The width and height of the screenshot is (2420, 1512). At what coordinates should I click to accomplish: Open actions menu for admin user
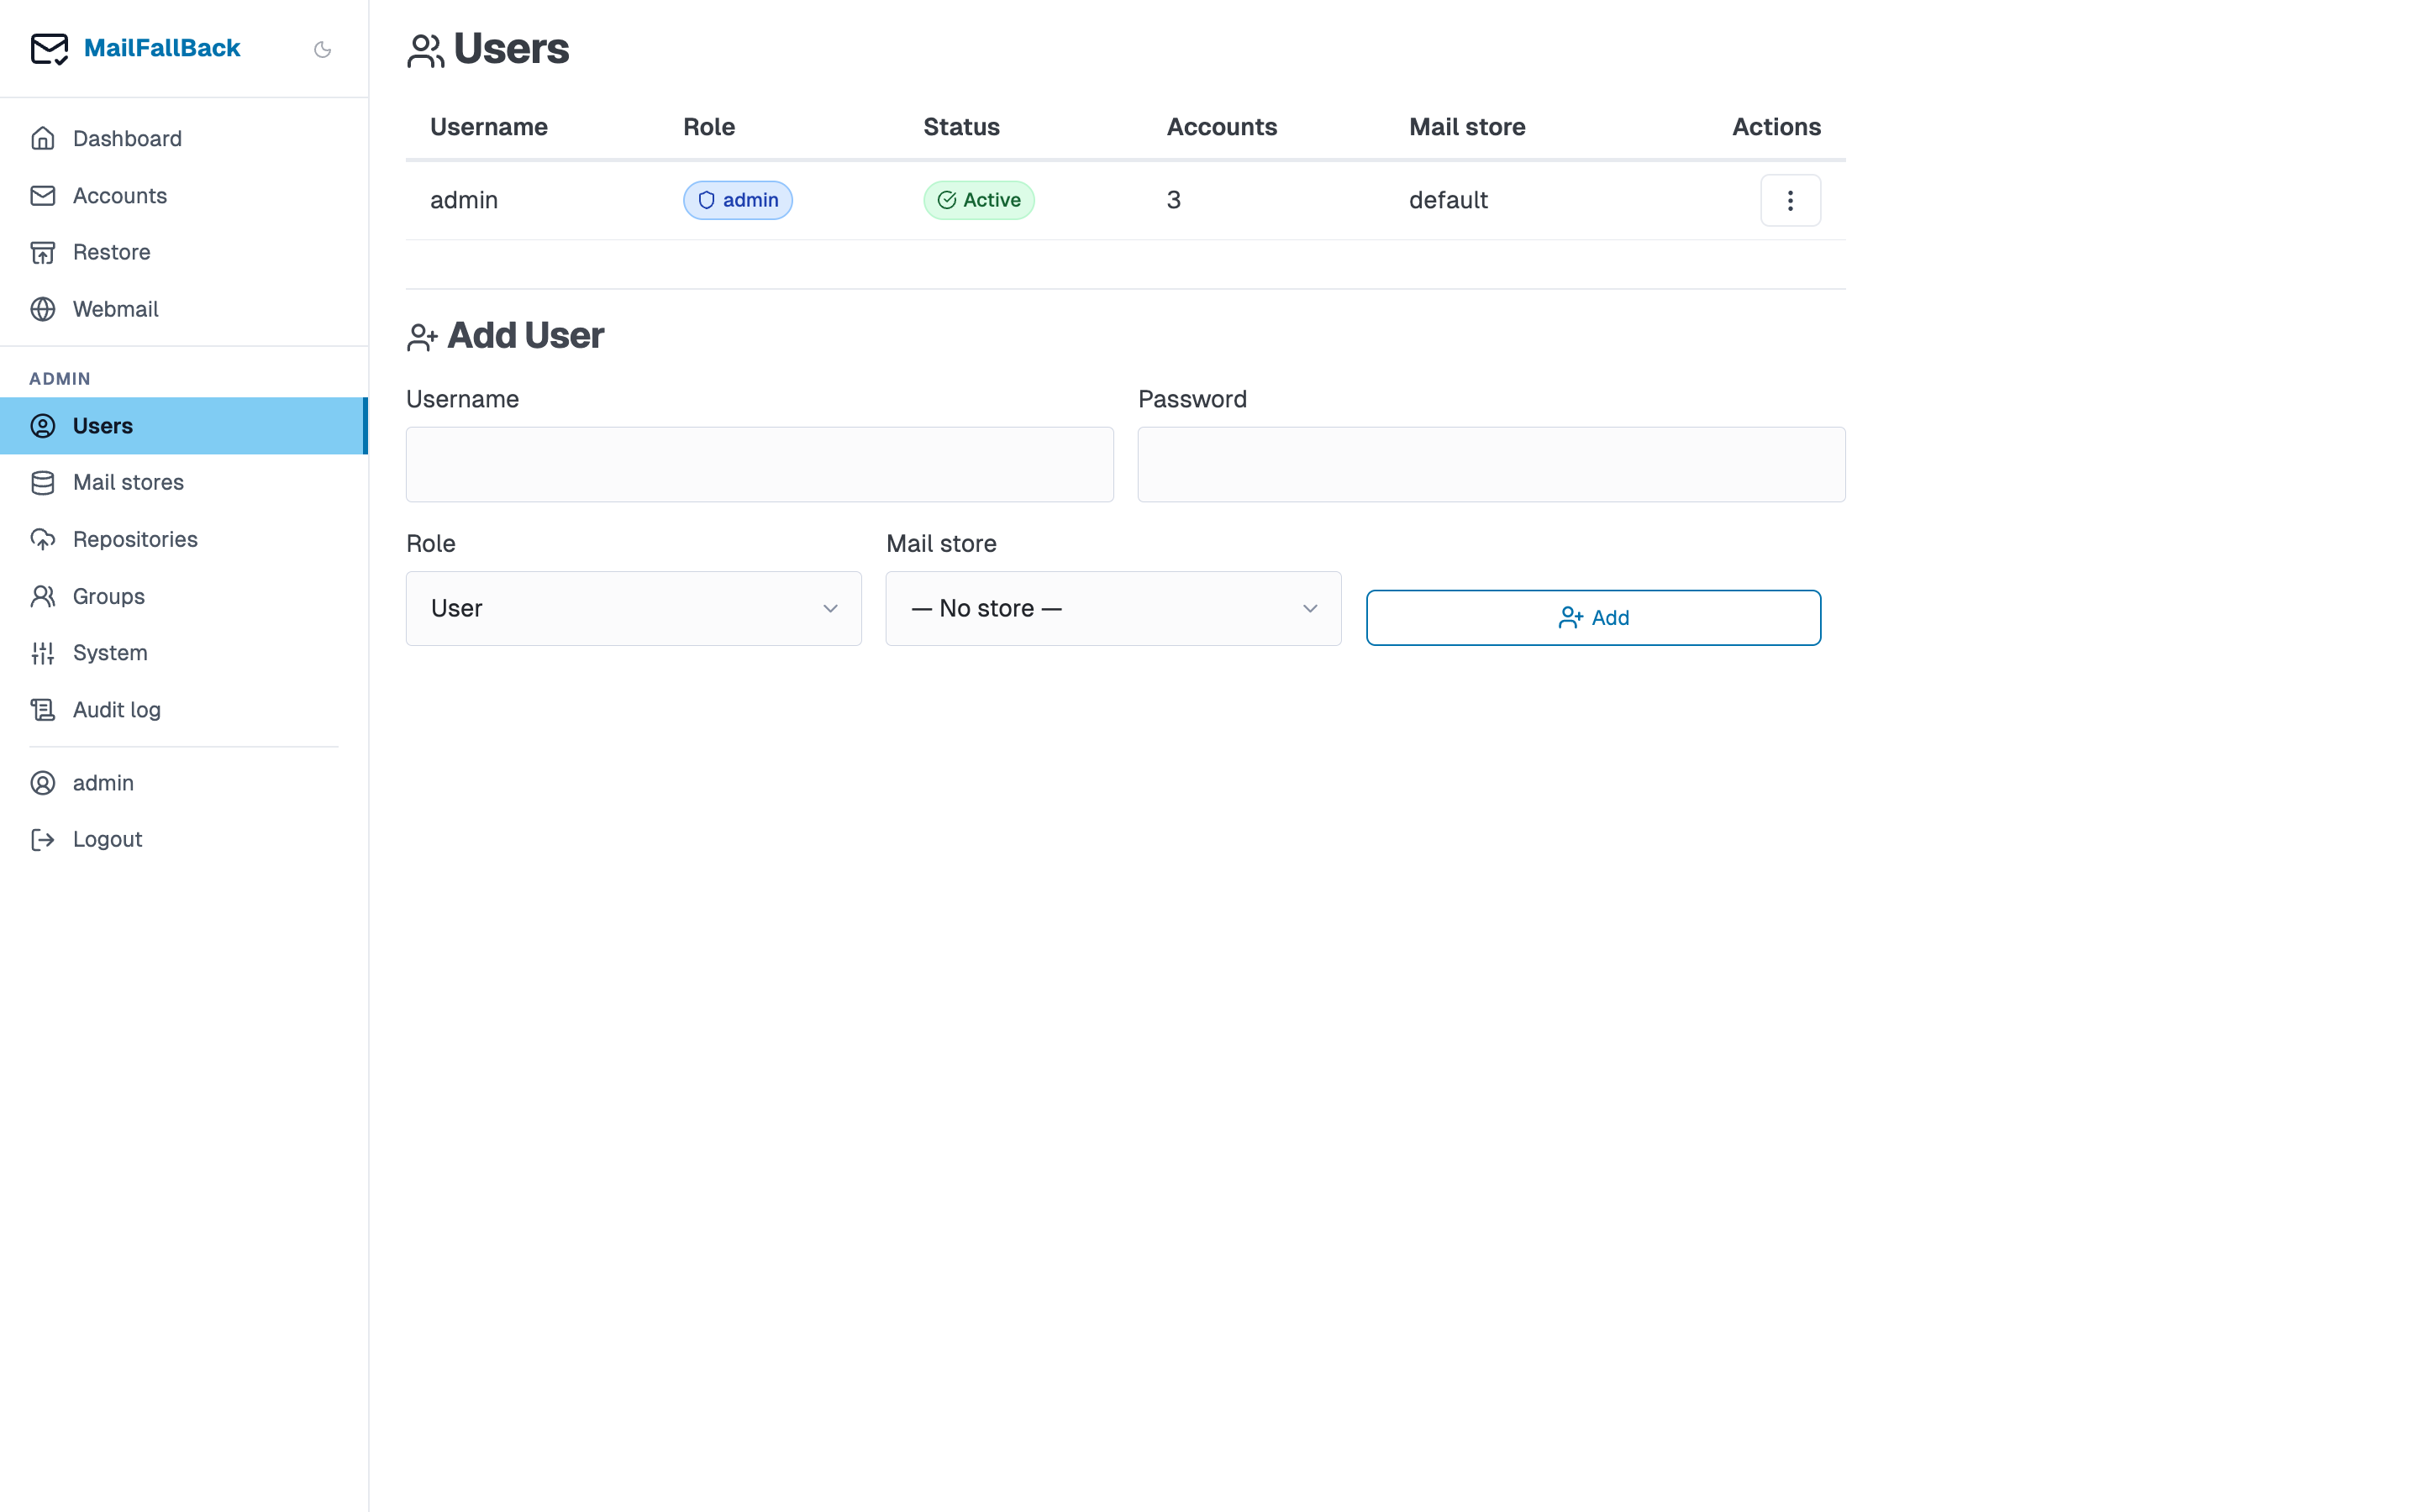(1790, 200)
